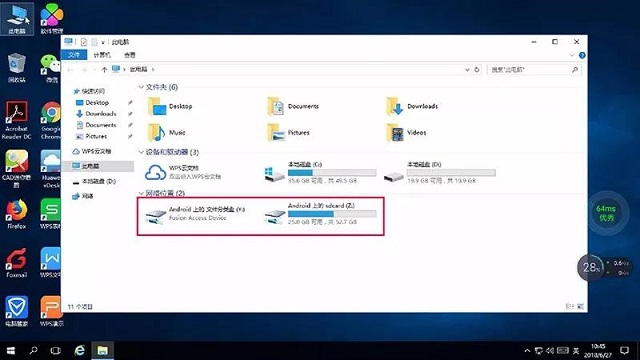Open Acrobat Reader DC desktop shortcut
The image size is (640, 360).
click(x=16, y=120)
